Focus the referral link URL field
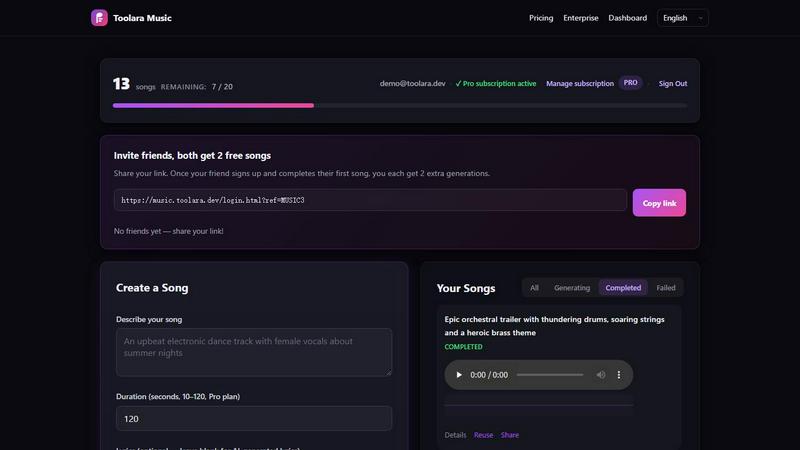Screen dimensions: 800x450 [x=370, y=200]
